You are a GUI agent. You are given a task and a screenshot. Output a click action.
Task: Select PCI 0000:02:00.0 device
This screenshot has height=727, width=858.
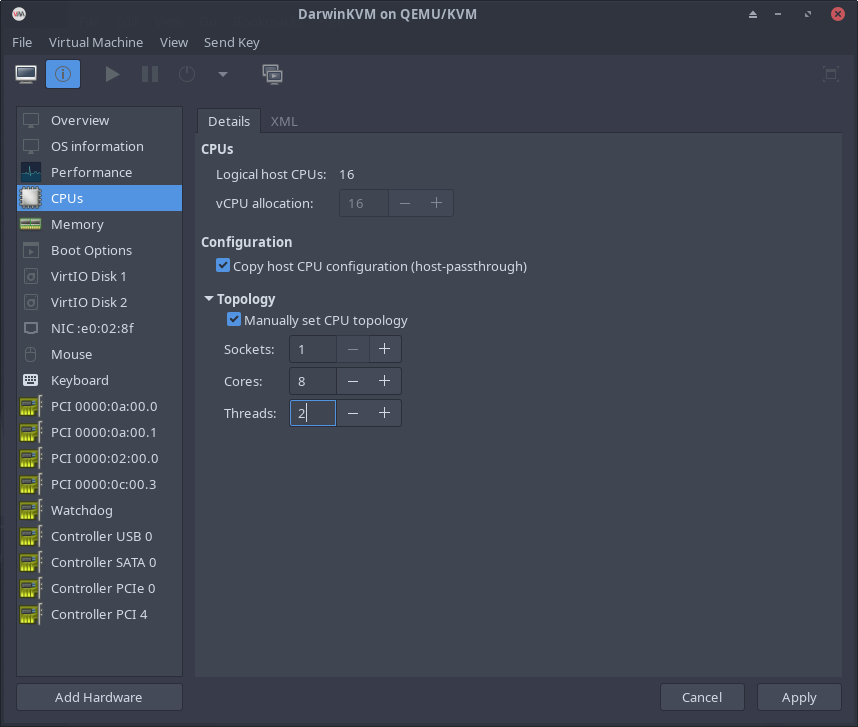coord(100,458)
